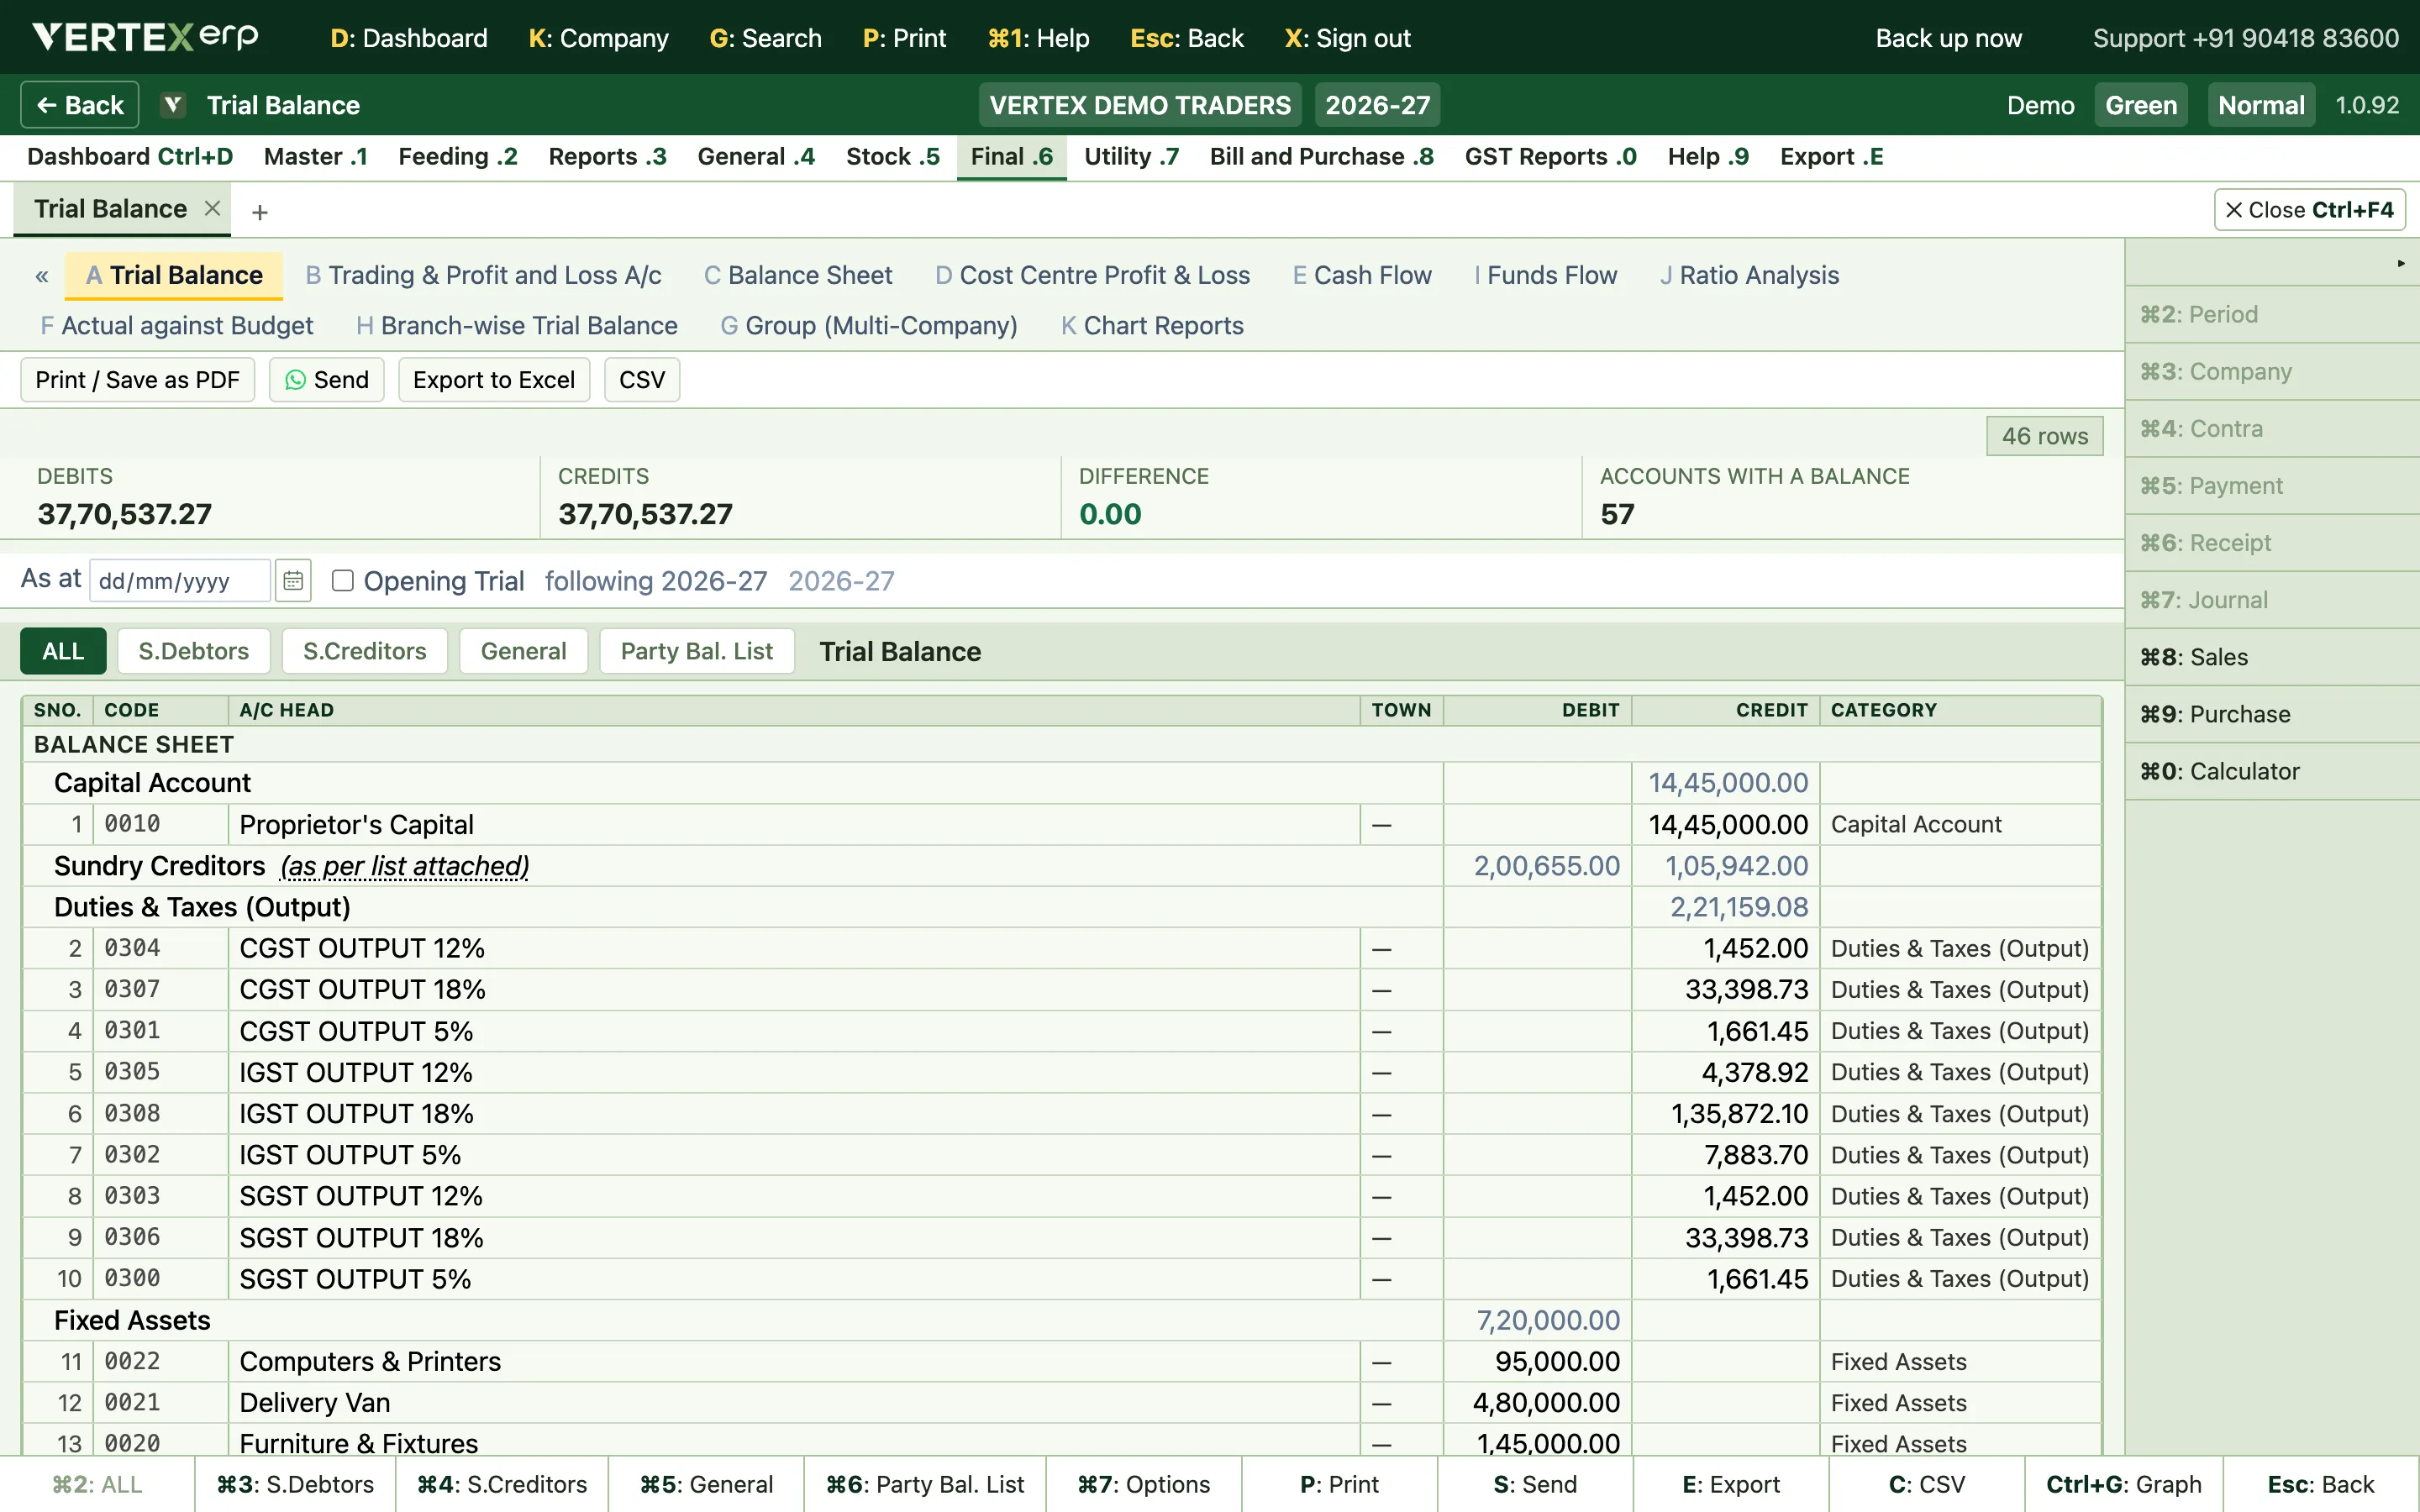Image resolution: width=2420 pixels, height=1512 pixels.
Task: Select the ALL filter button
Action: [x=63, y=651]
